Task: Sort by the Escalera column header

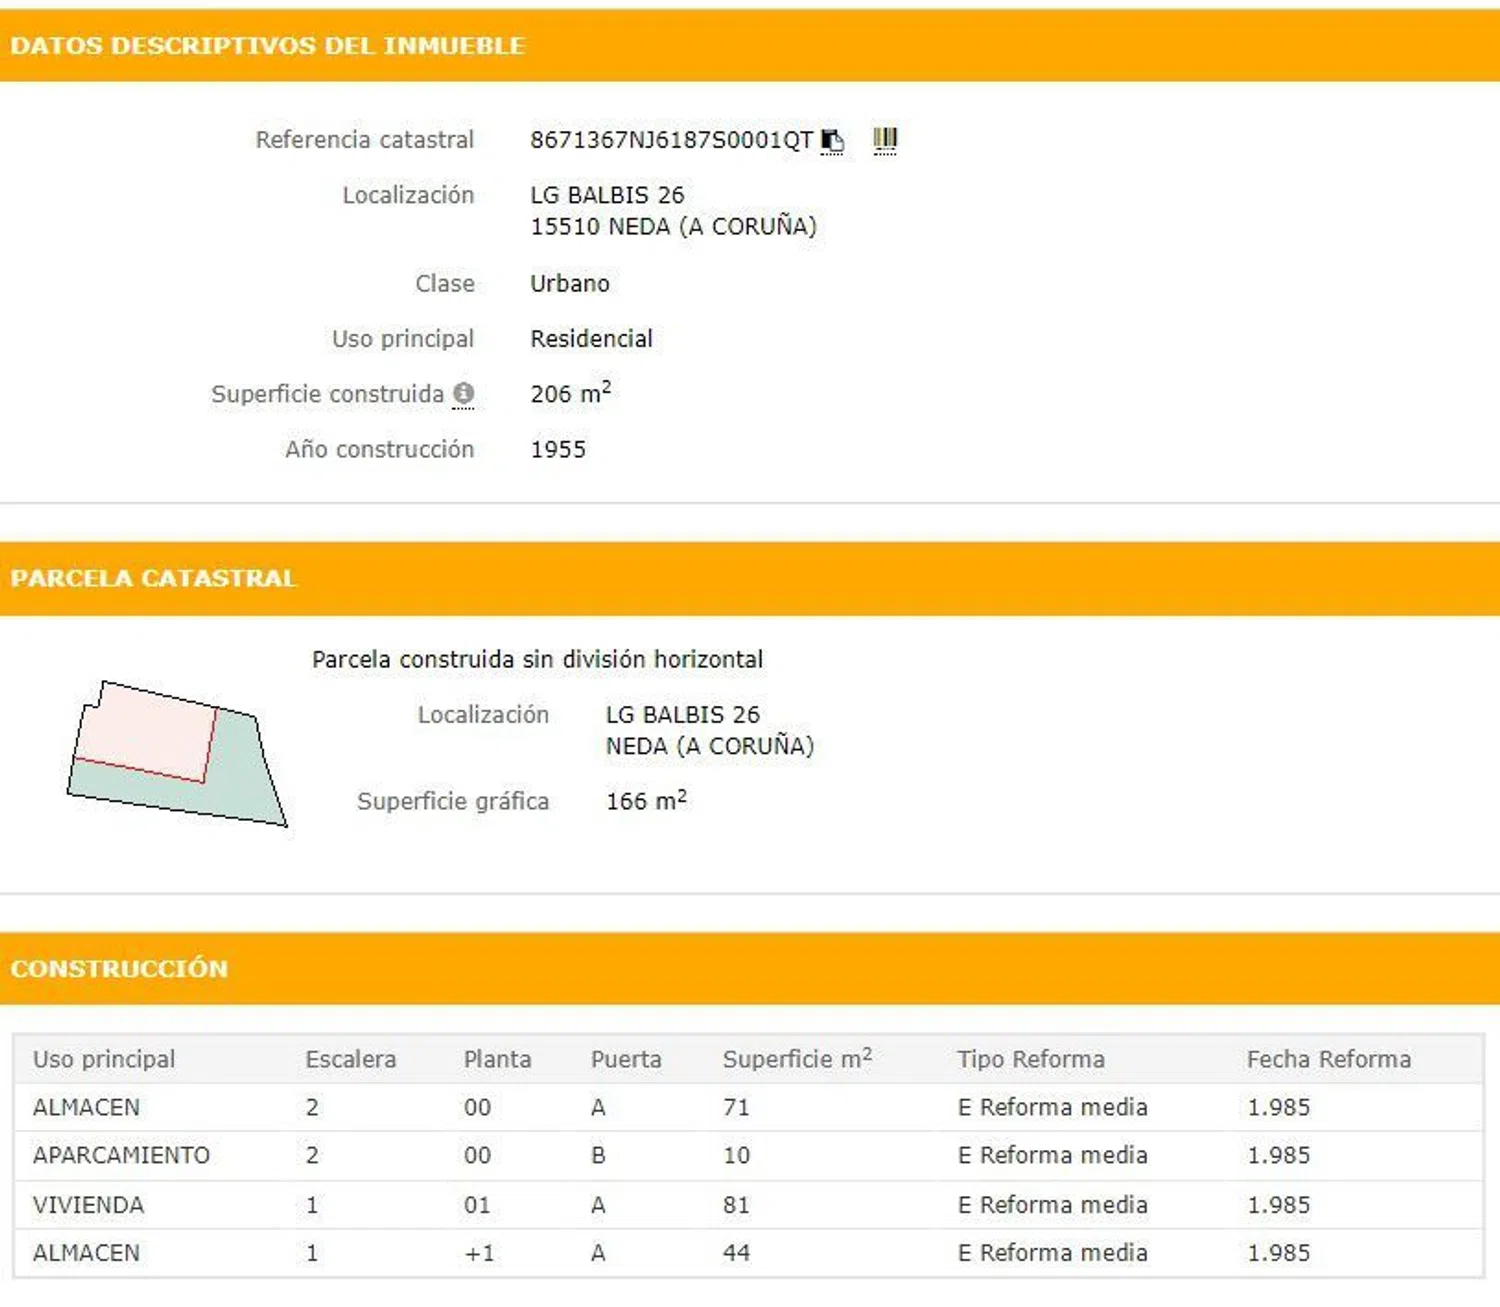Action: (x=350, y=1059)
